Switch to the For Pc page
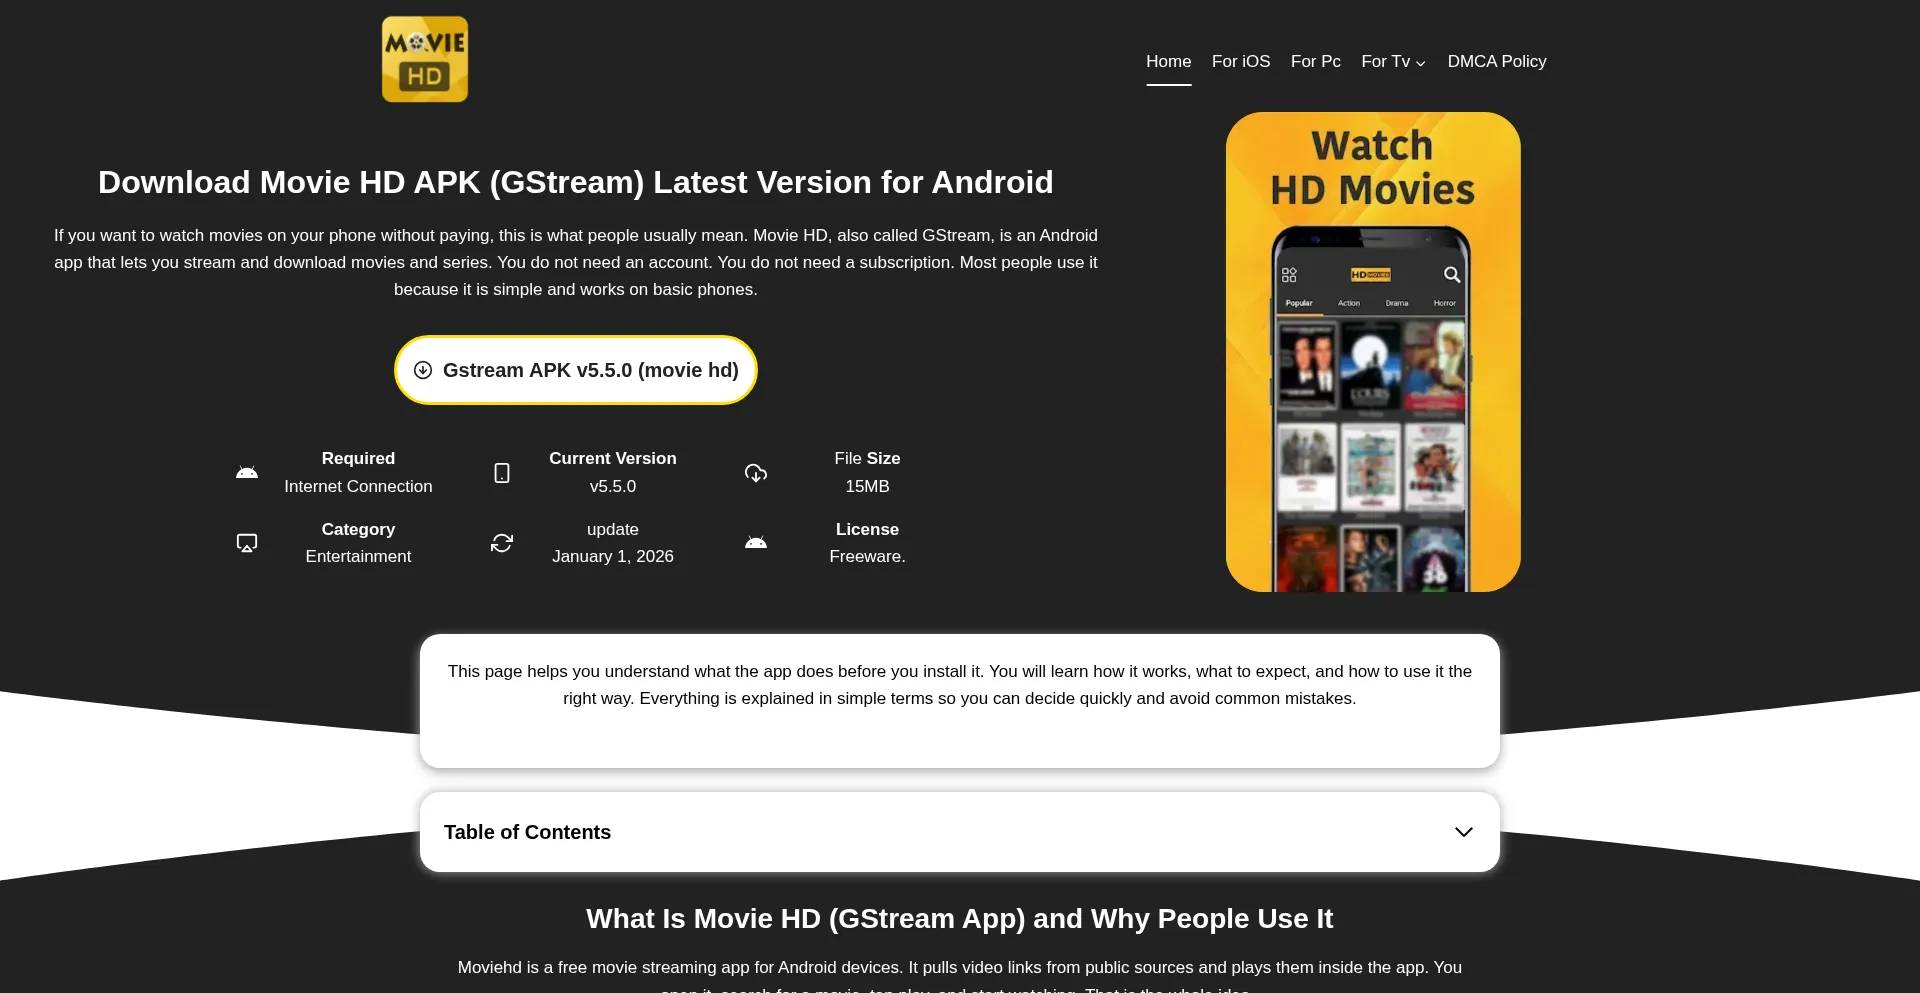The image size is (1920, 993). (x=1315, y=61)
